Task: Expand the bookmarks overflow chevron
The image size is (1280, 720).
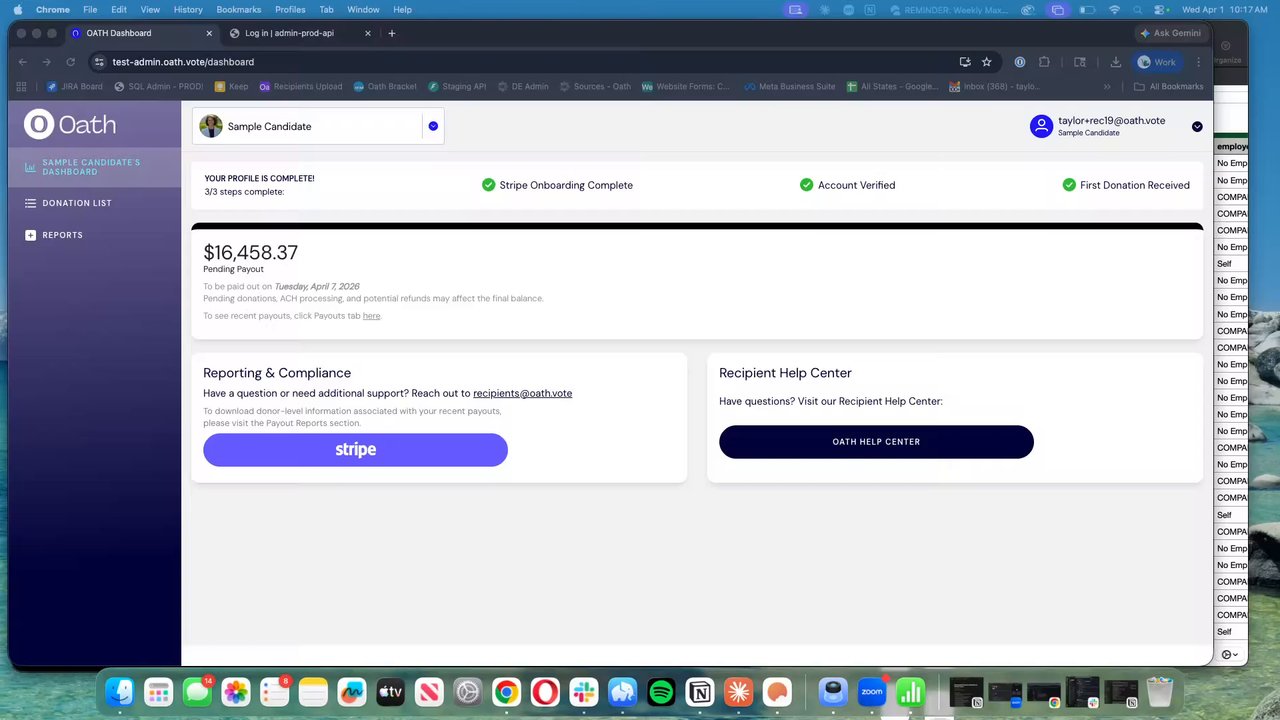Action: (1107, 87)
